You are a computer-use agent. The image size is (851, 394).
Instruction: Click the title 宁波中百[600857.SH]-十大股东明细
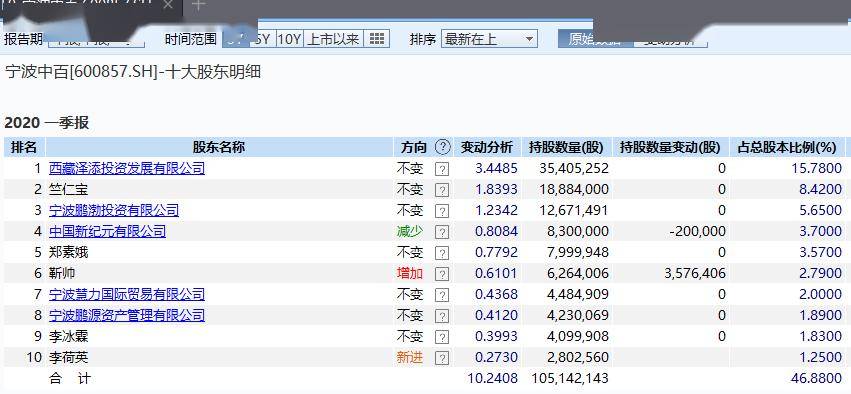click(133, 72)
